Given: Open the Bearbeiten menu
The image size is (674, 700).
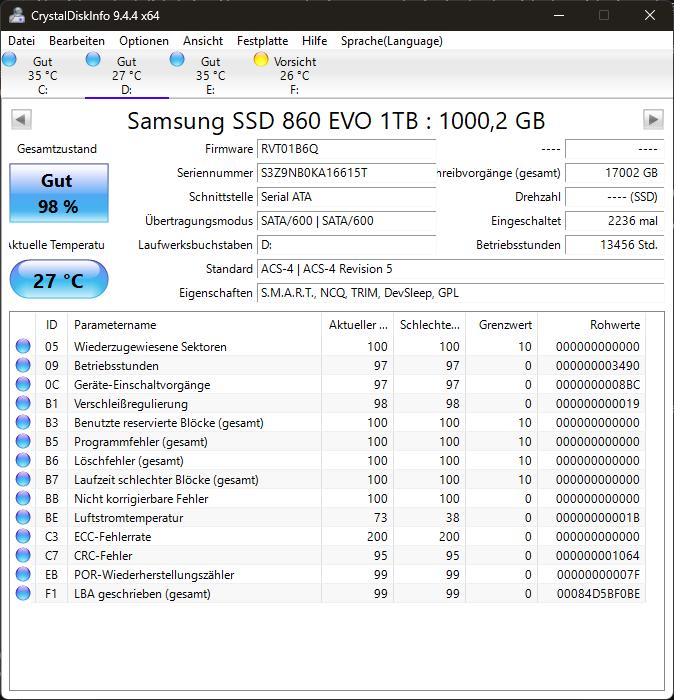Looking at the screenshot, I should [x=77, y=41].
